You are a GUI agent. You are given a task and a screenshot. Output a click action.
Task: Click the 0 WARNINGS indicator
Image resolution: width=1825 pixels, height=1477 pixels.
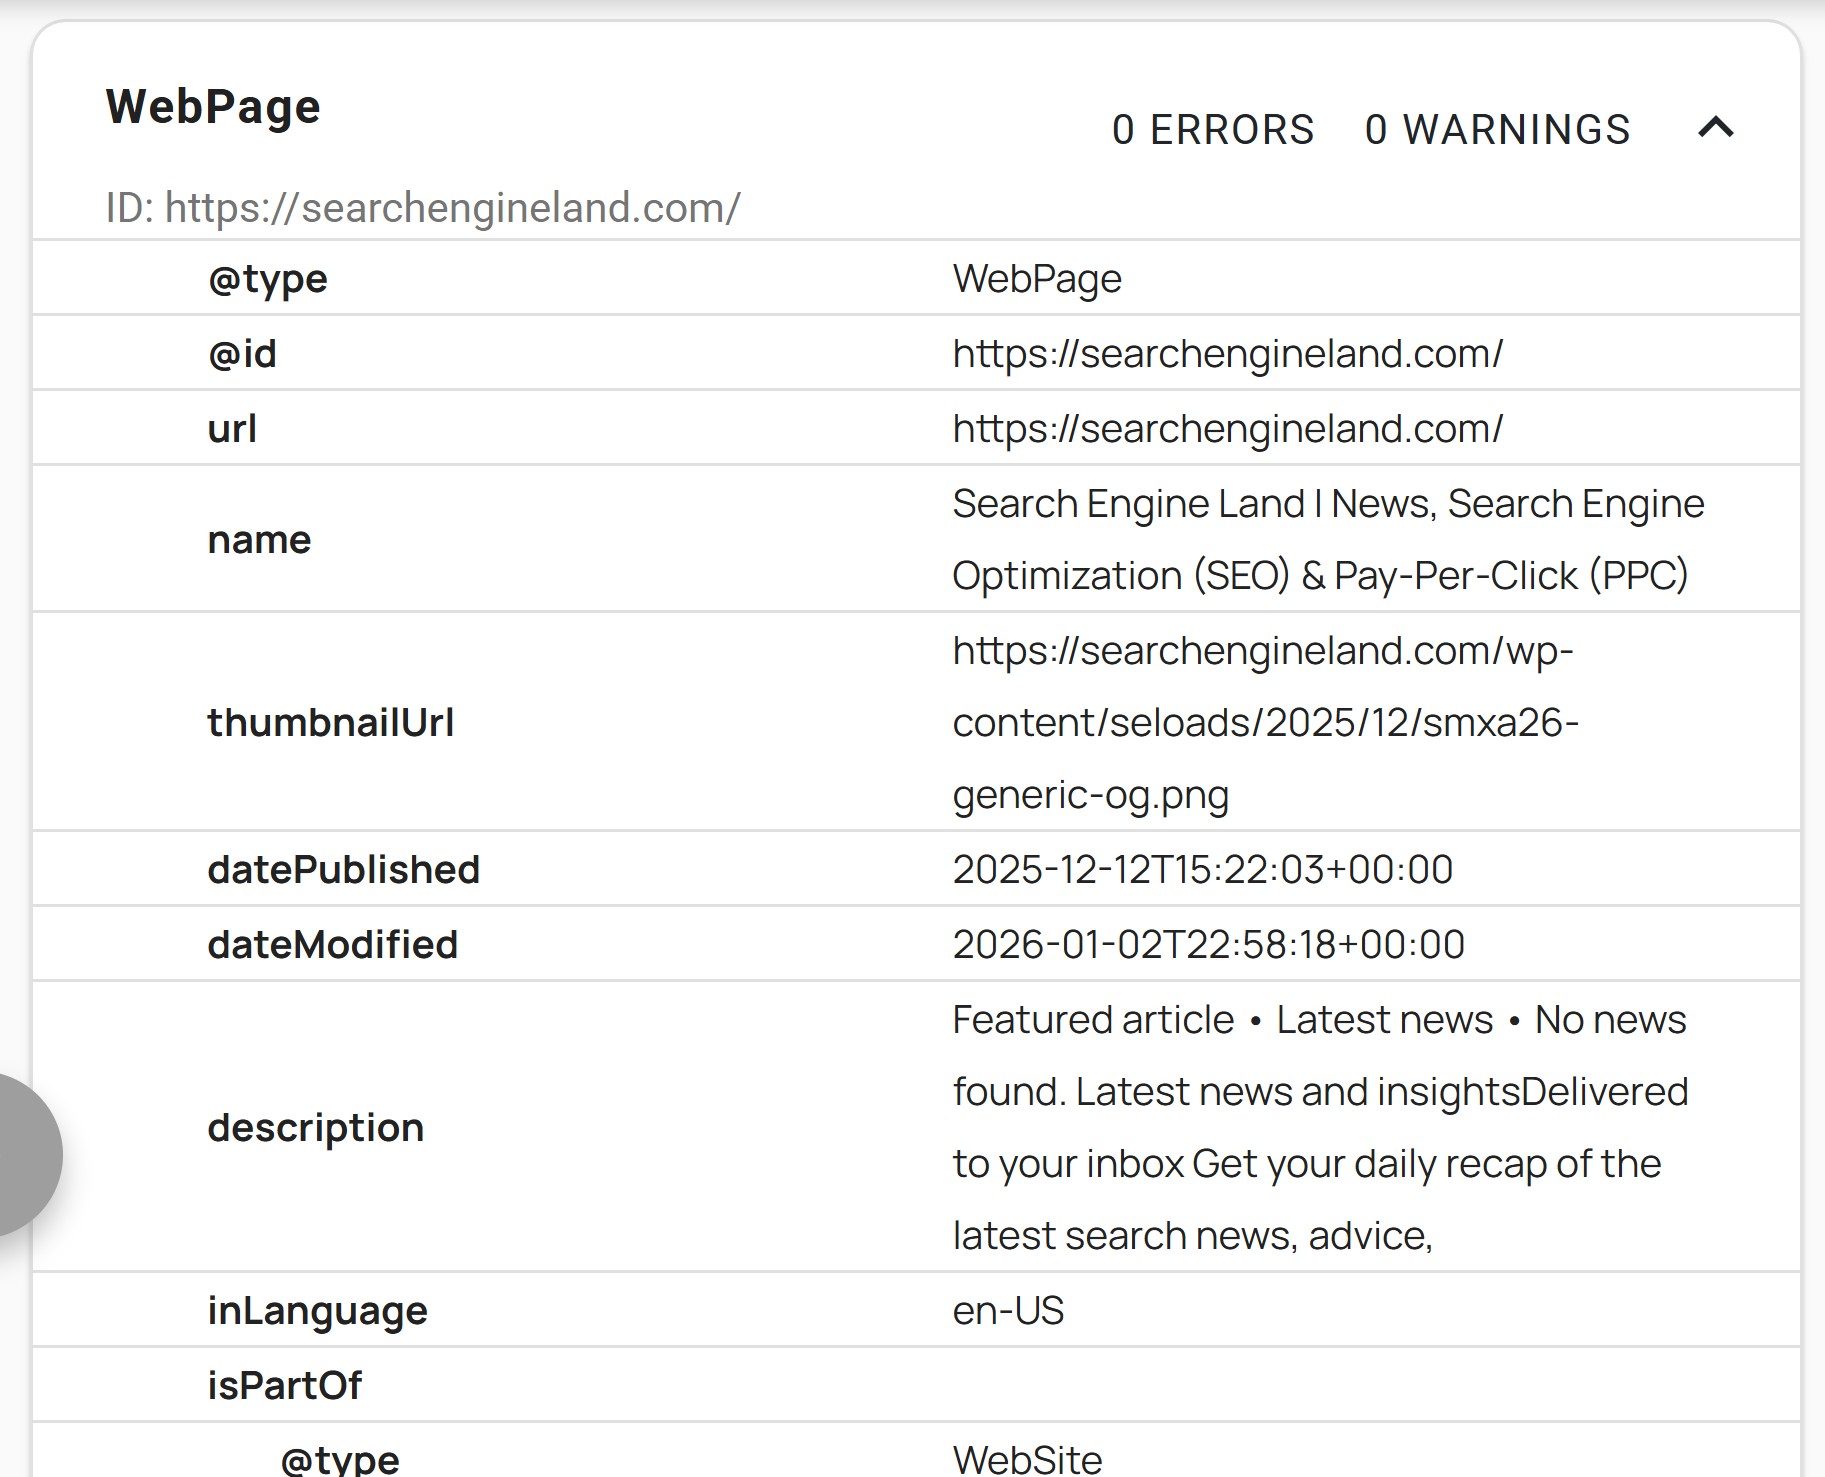(1497, 130)
